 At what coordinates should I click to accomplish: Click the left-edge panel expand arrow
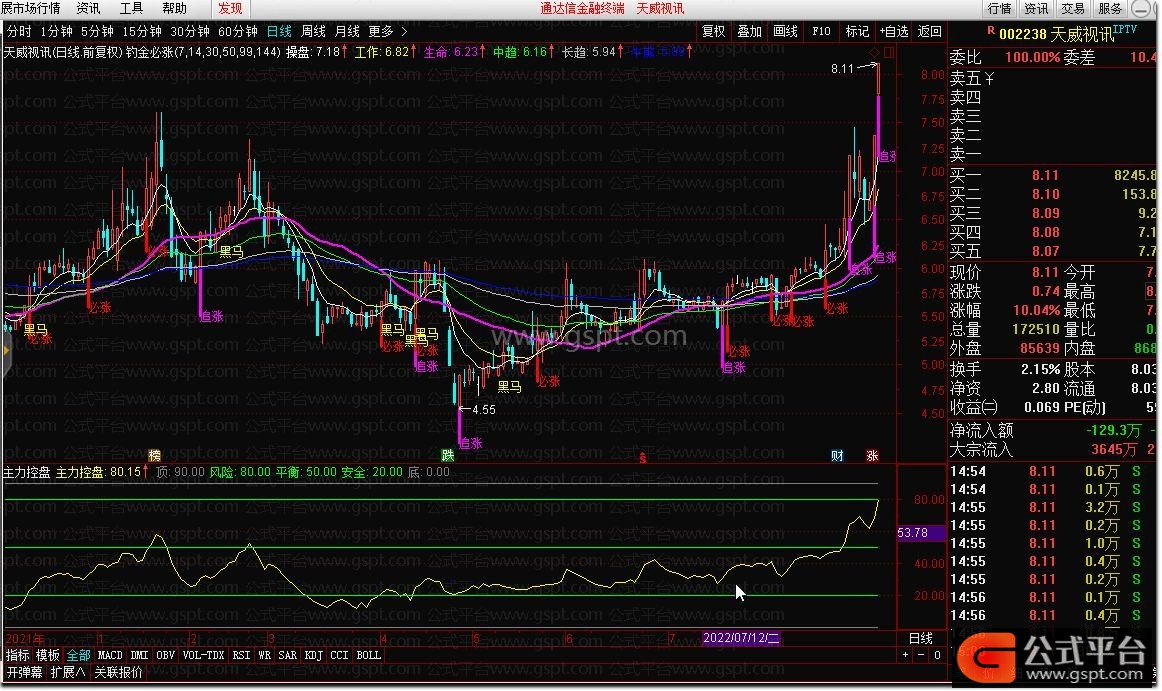6,349
